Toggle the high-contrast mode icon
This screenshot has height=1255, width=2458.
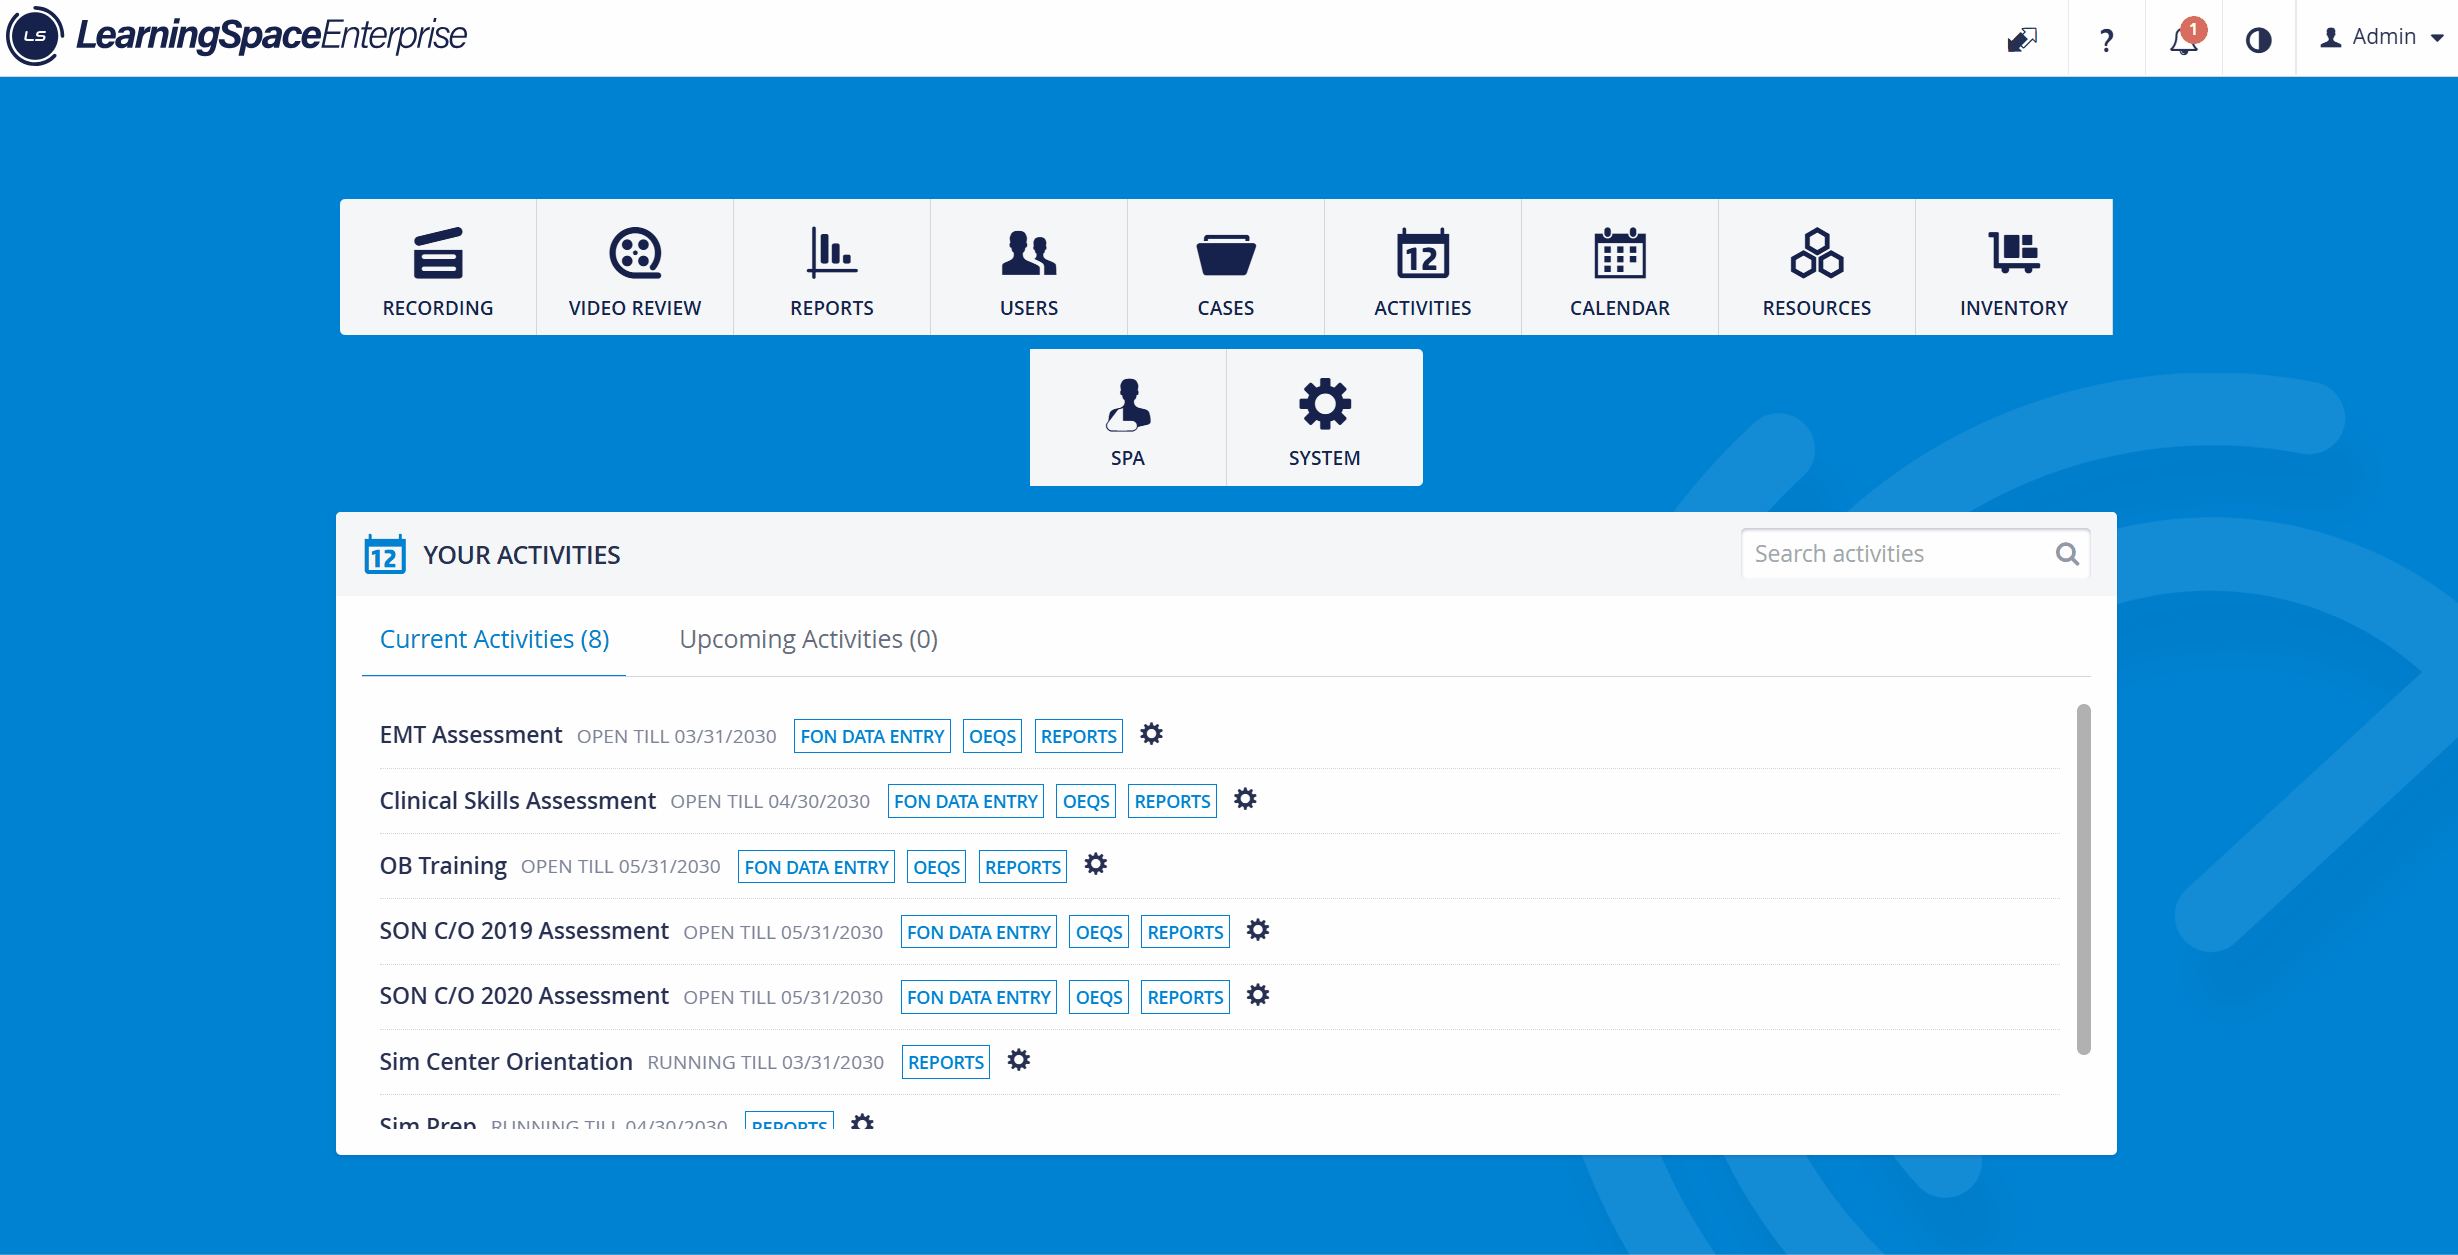2259,39
